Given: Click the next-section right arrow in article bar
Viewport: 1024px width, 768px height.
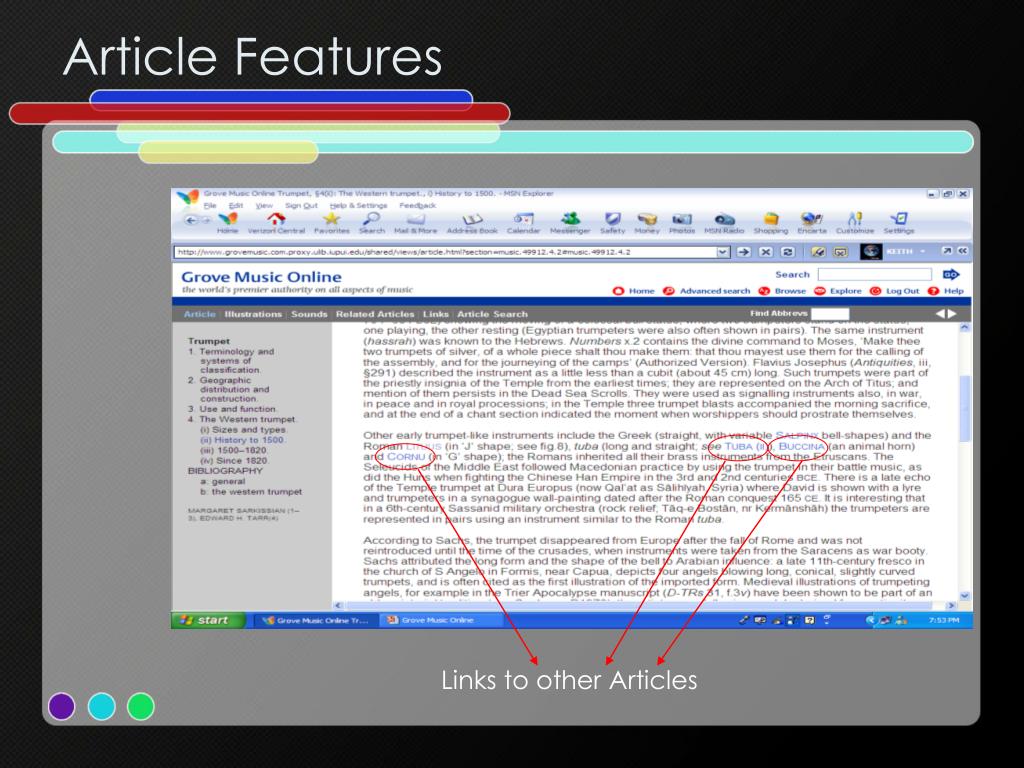Looking at the screenshot, I should (952, 313).
